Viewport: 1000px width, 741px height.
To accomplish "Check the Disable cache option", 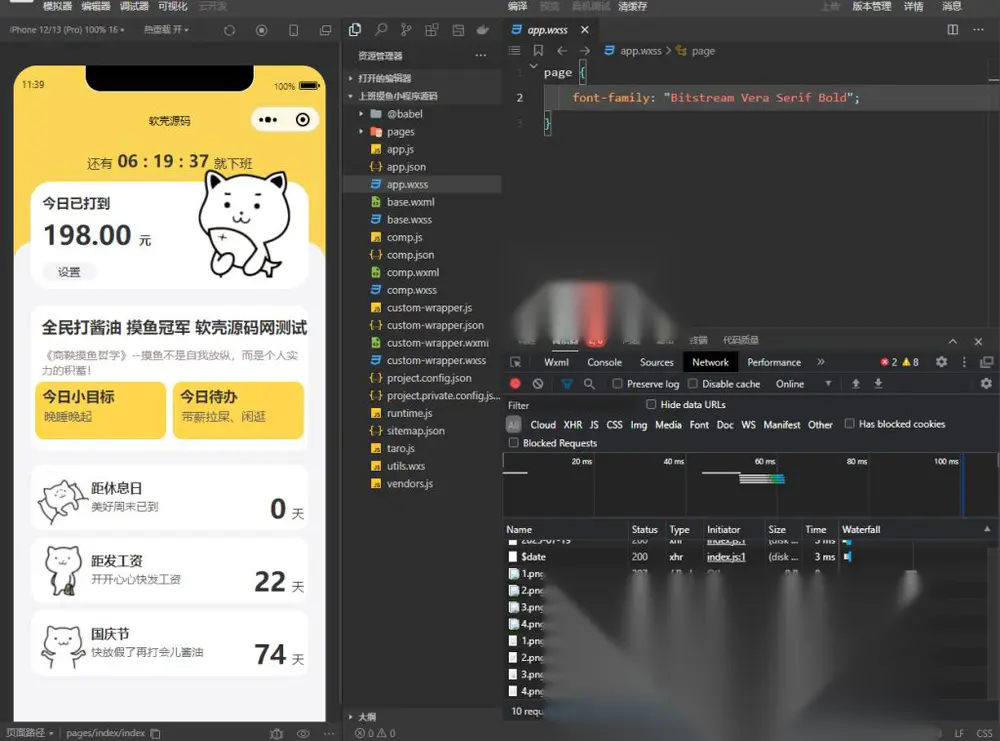I will click(x=693, y=383).
